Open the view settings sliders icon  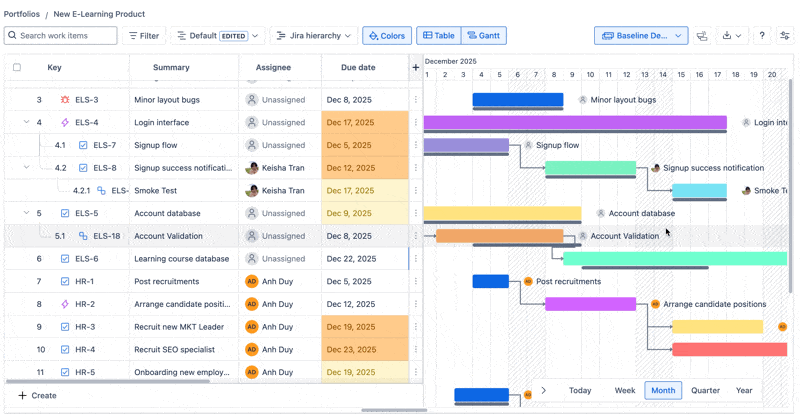click(x=785, y=36)
